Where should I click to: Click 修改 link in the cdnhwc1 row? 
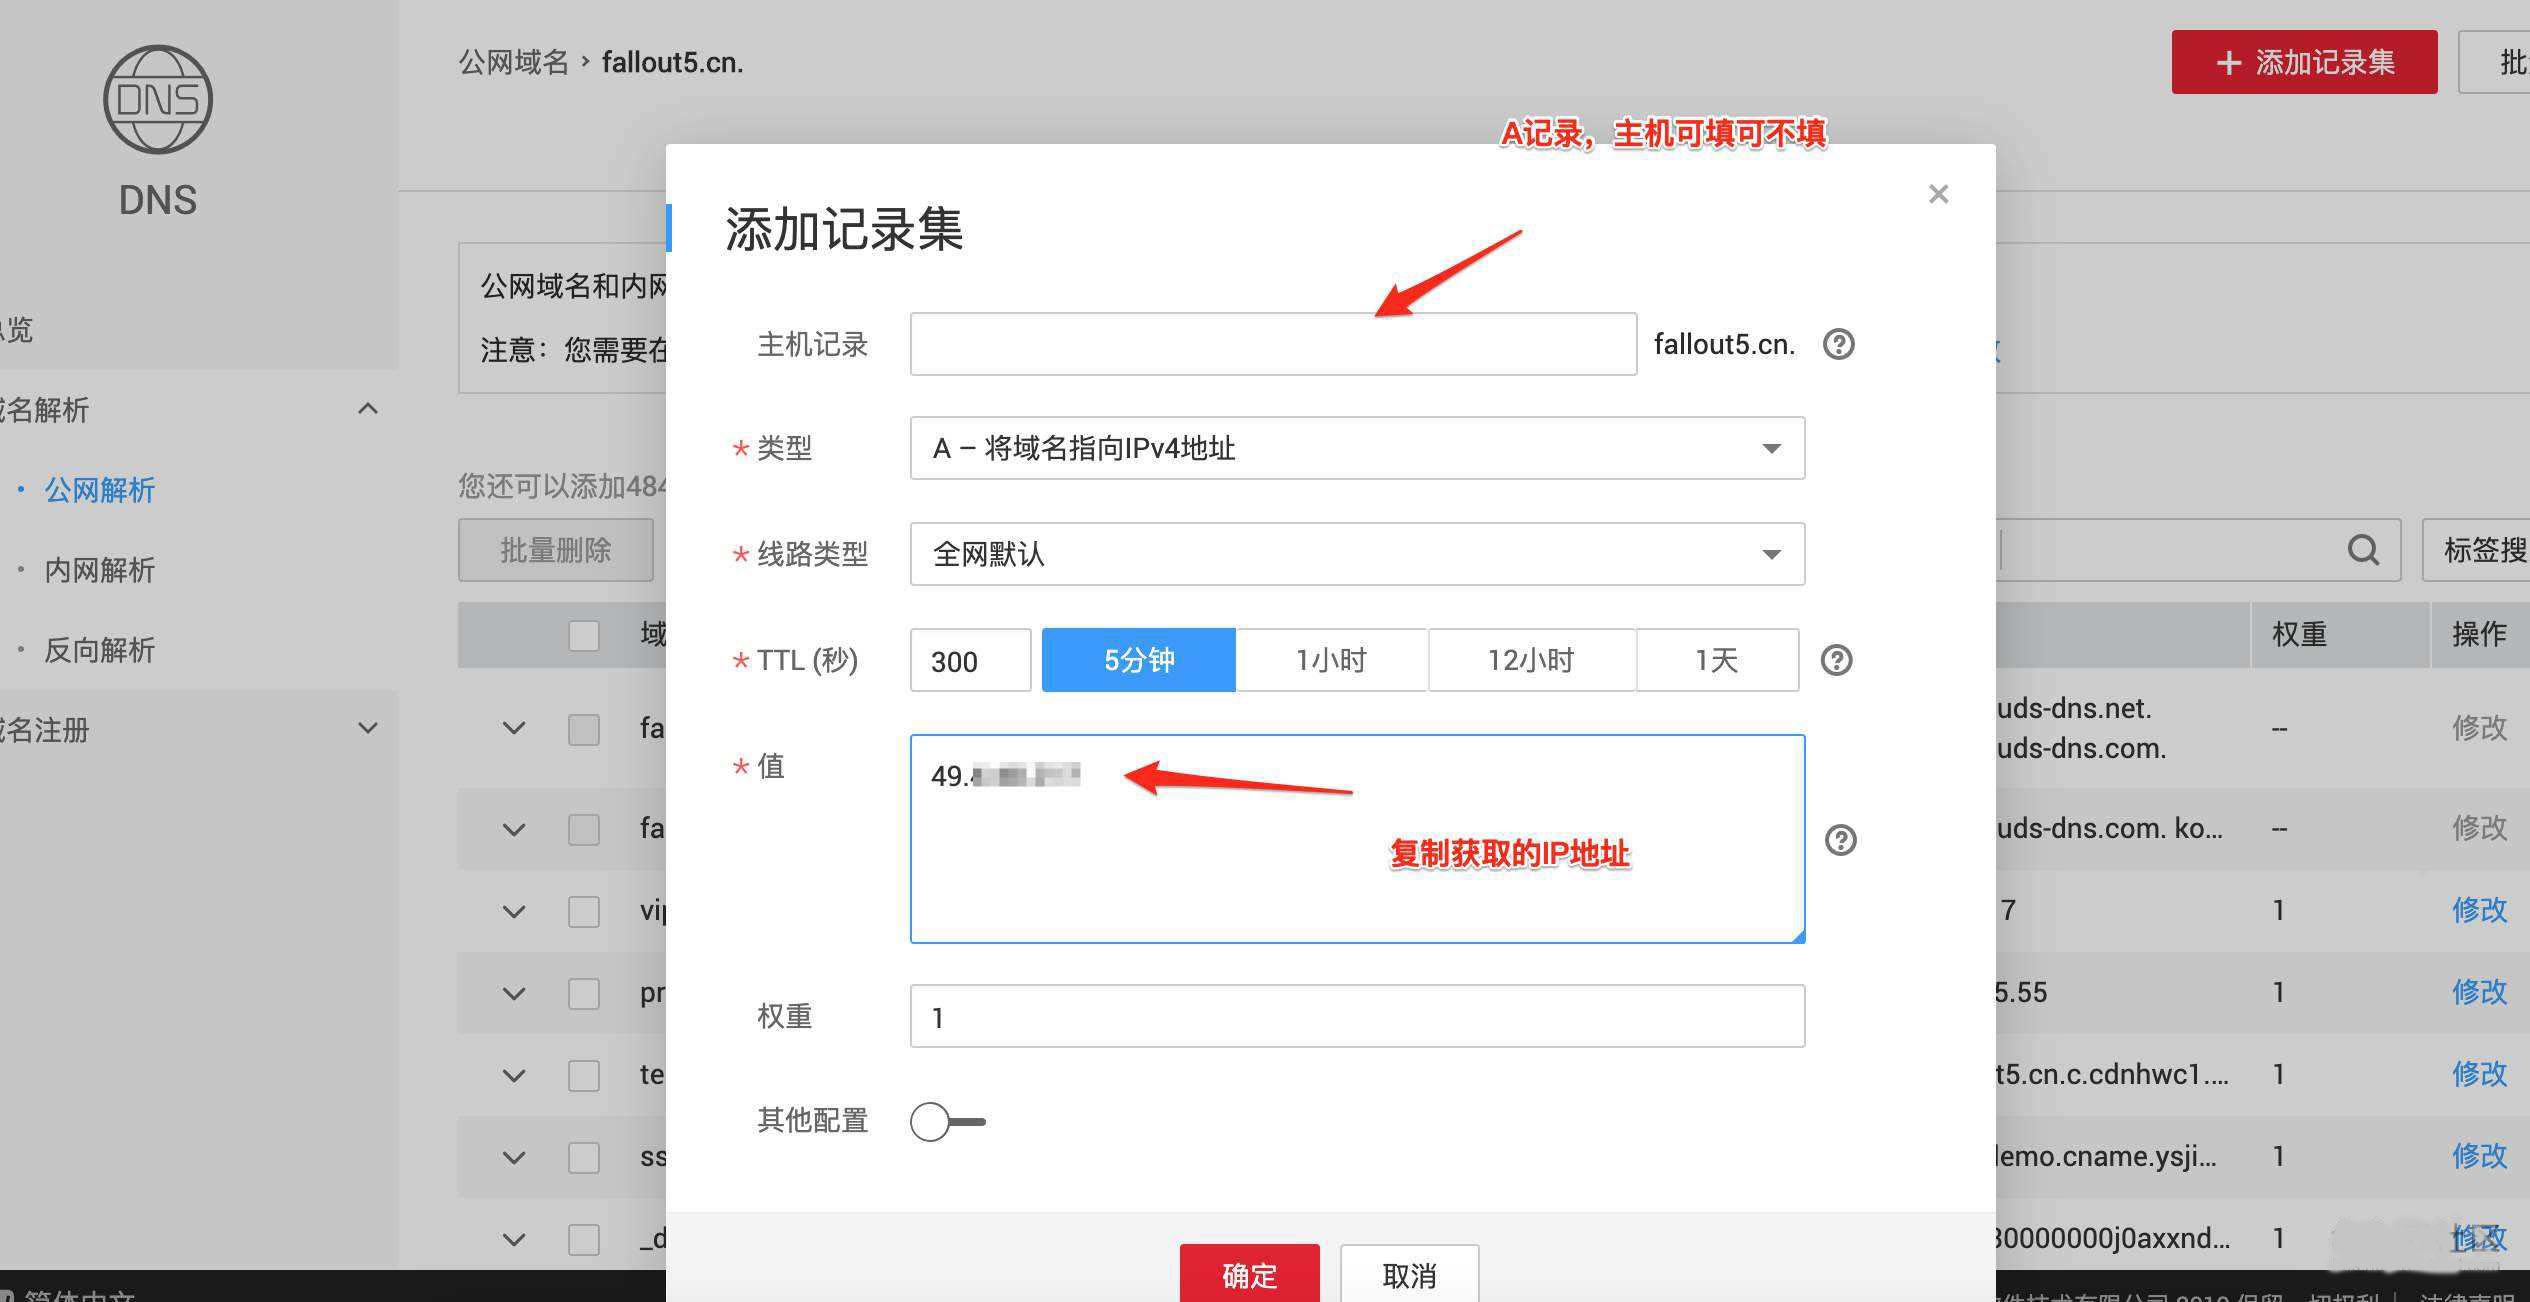pos(2479,1074)
